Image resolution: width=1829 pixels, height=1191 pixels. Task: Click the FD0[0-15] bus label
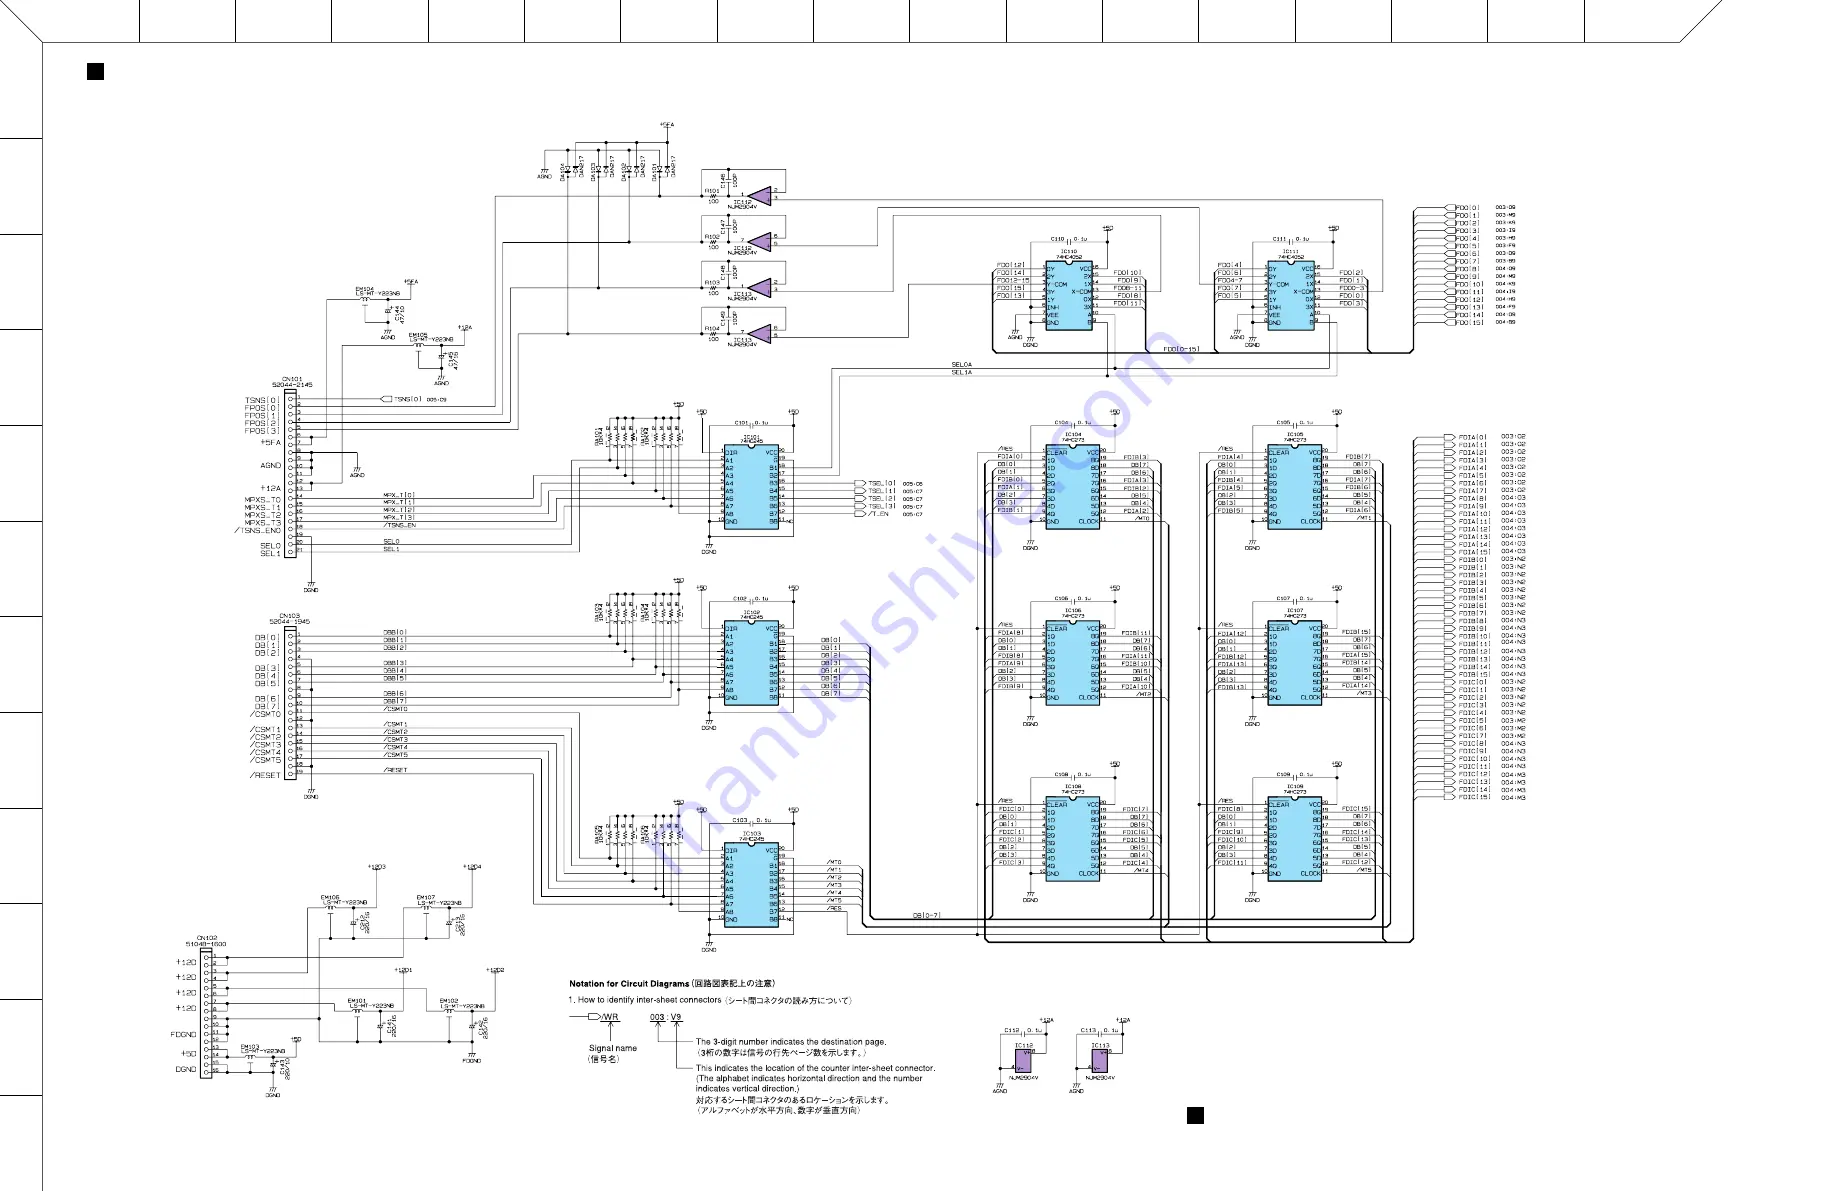(x=1180, y=349)
